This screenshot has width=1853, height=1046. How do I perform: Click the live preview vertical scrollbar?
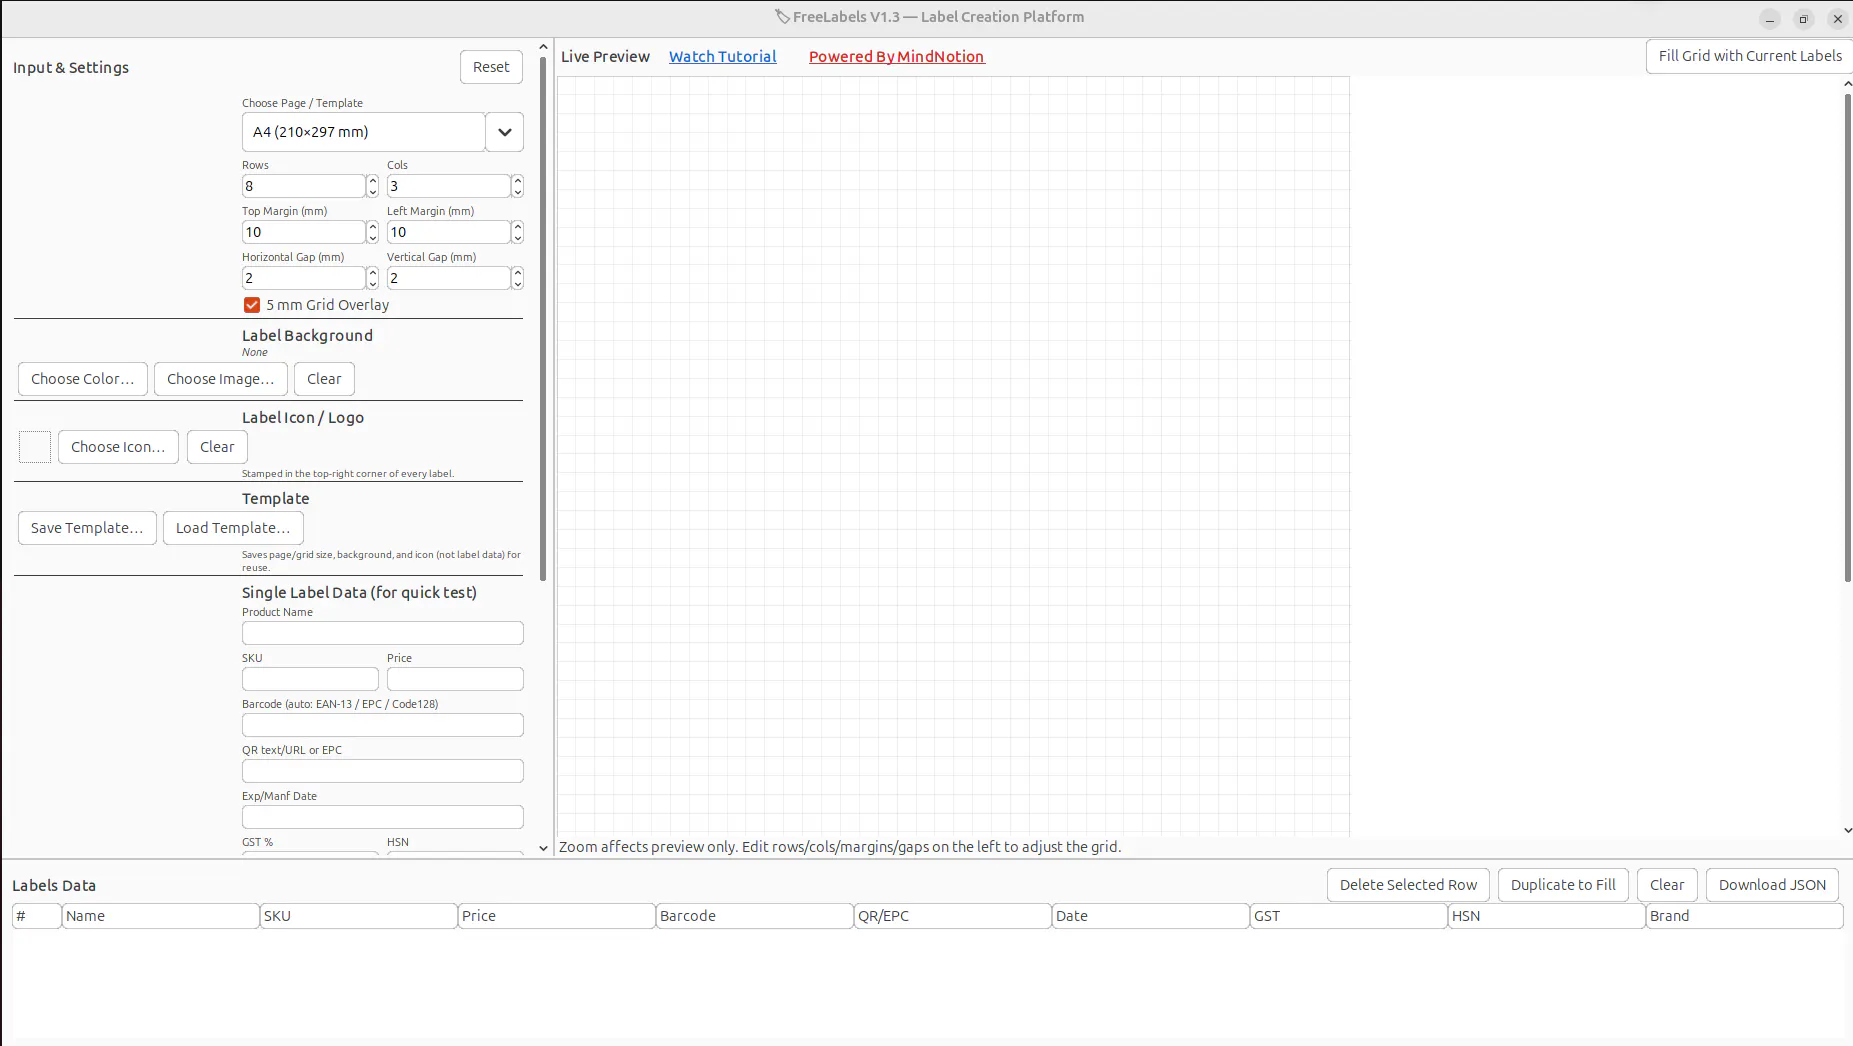(x=1848, y=337)
